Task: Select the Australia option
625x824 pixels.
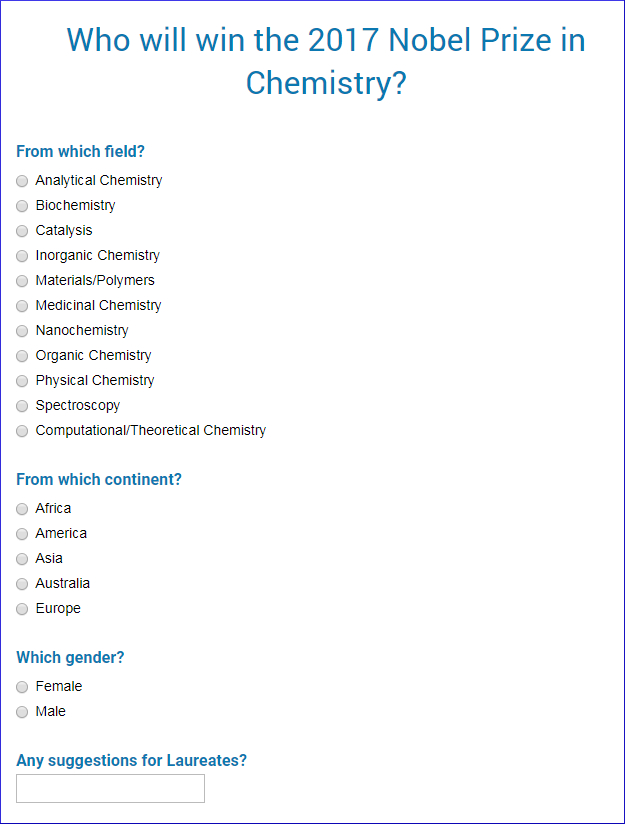Action: point(22,584)
